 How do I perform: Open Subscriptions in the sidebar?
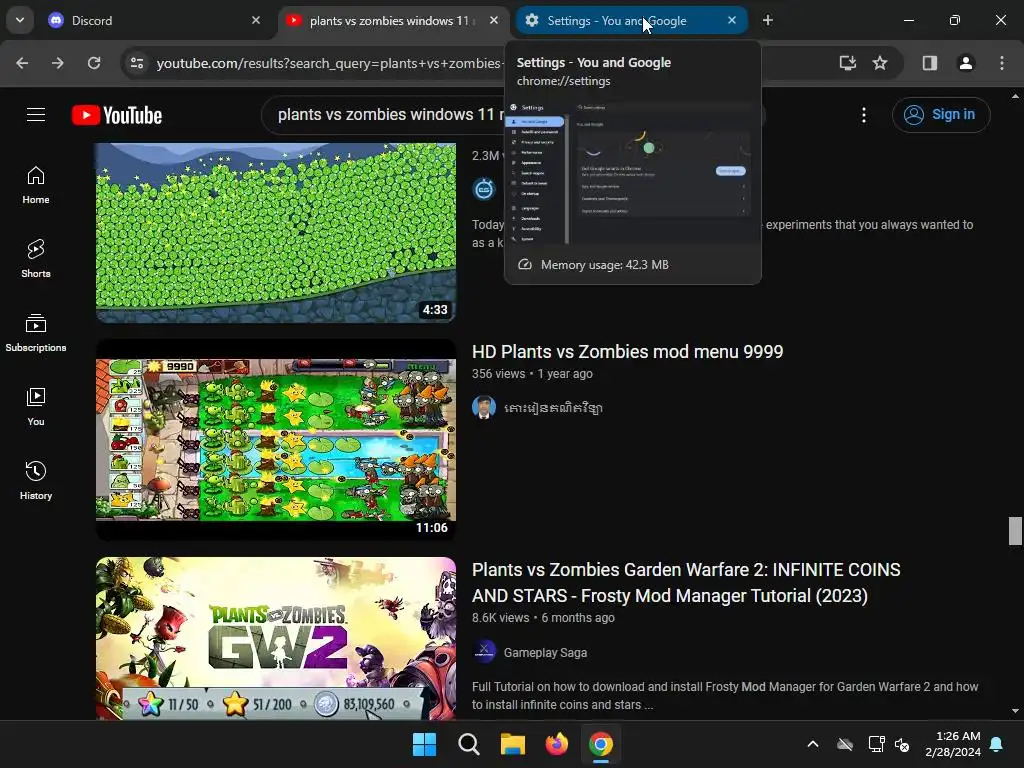(36, 332)
